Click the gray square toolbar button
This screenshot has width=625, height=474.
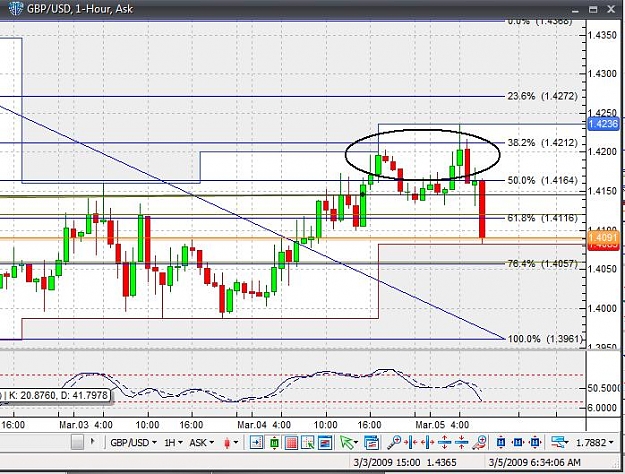click(77, 442)
